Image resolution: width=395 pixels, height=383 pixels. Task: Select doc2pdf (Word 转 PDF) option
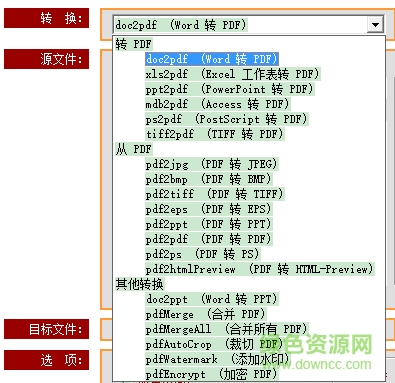click(x=212, y=59)
